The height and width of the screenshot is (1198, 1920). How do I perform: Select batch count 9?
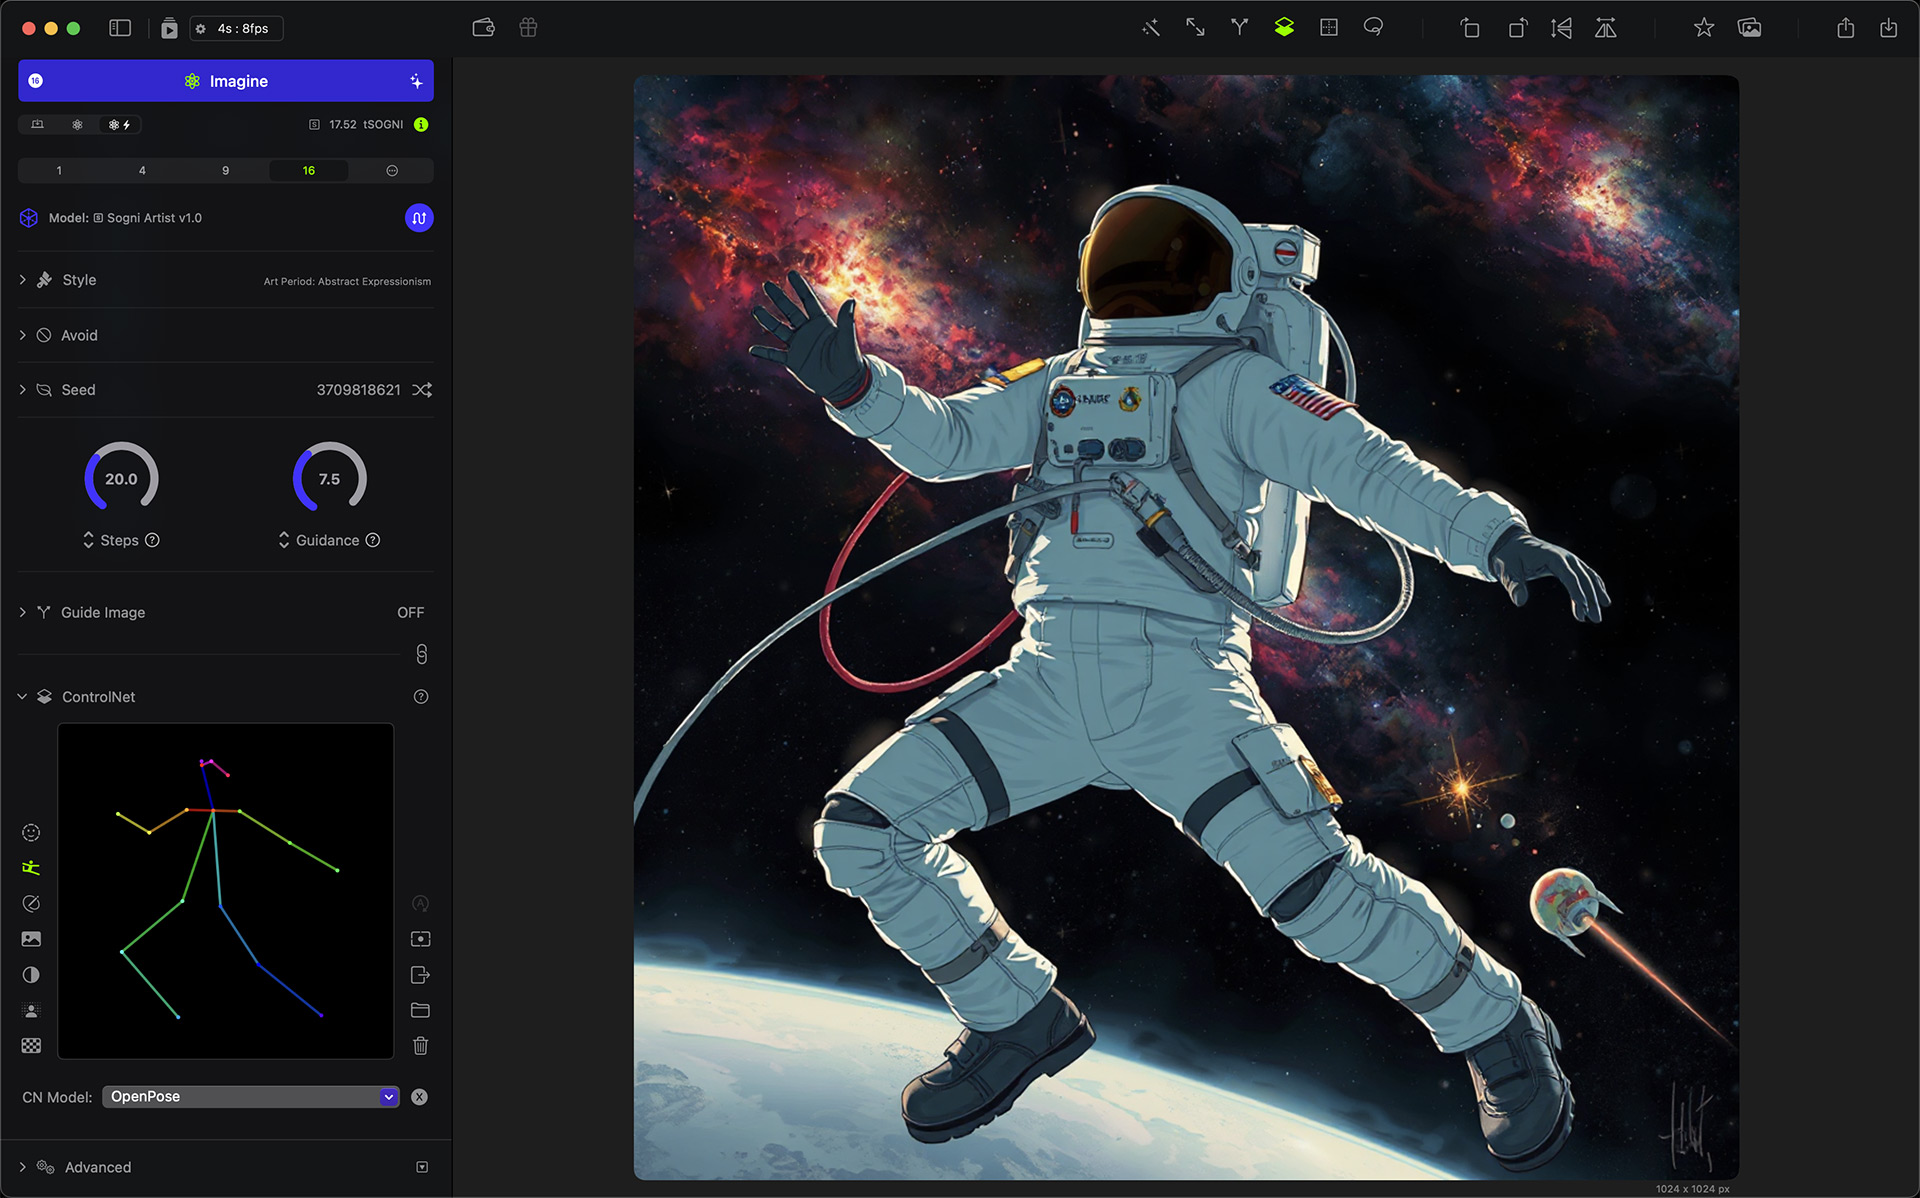225,171
